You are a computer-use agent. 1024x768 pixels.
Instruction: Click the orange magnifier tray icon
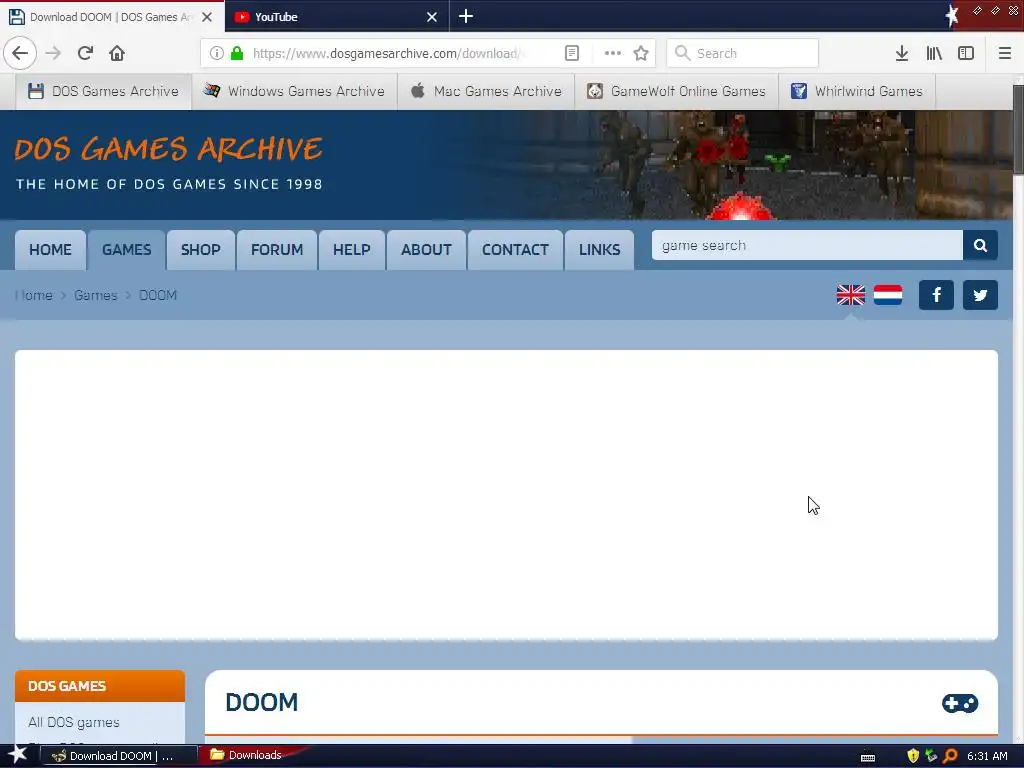point(950,756)
